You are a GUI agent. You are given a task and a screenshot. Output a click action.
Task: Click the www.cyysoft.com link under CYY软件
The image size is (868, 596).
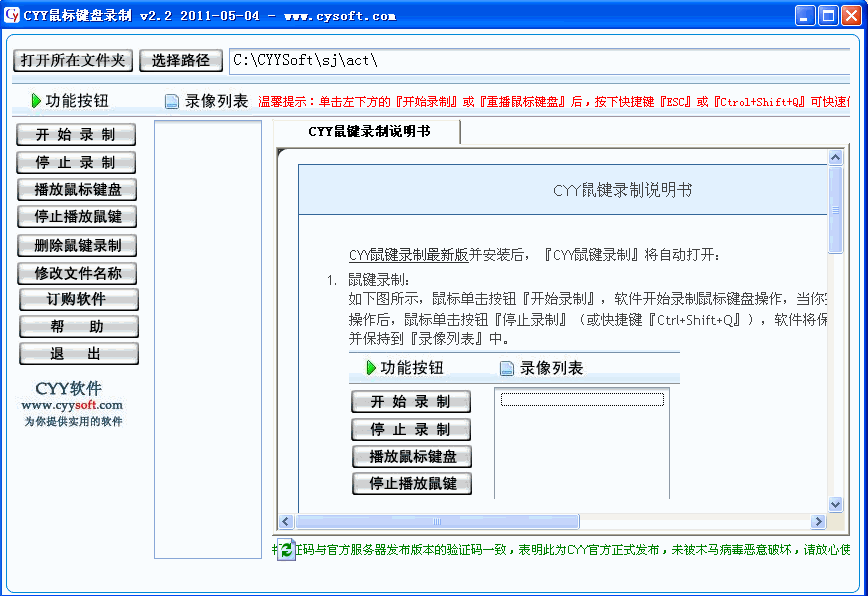[72, 405]
